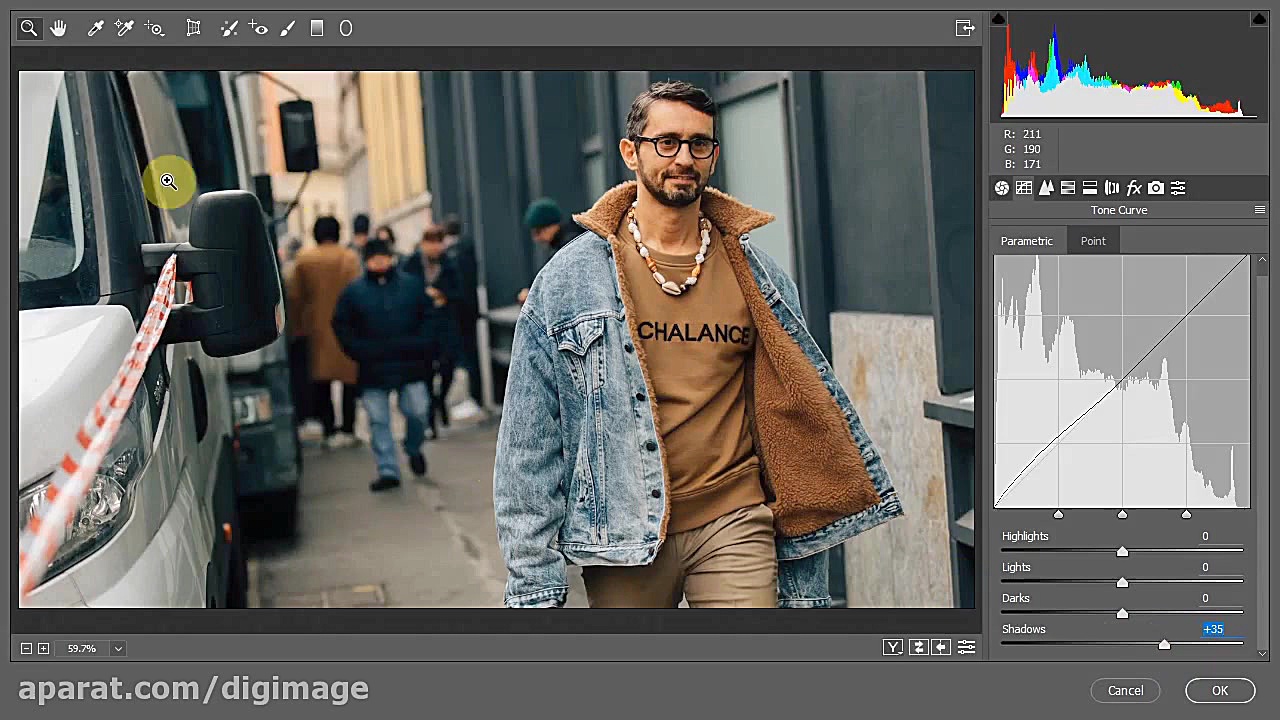This screenshot has width=1280, height=720.
Task: Select the Spot Removal tool
Action: click(x=229, y=29)
